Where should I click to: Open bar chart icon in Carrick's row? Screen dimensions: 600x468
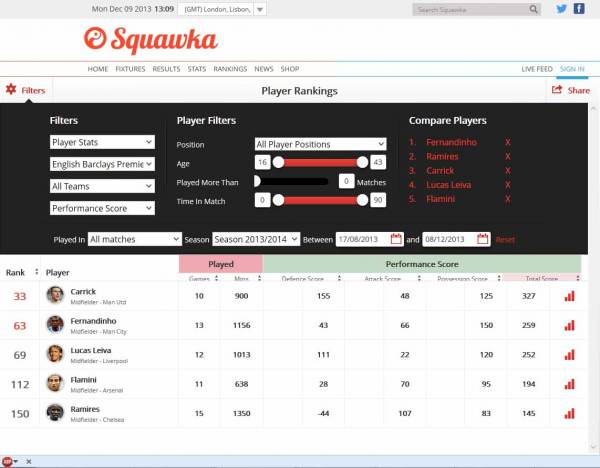(x=570, y=296)
